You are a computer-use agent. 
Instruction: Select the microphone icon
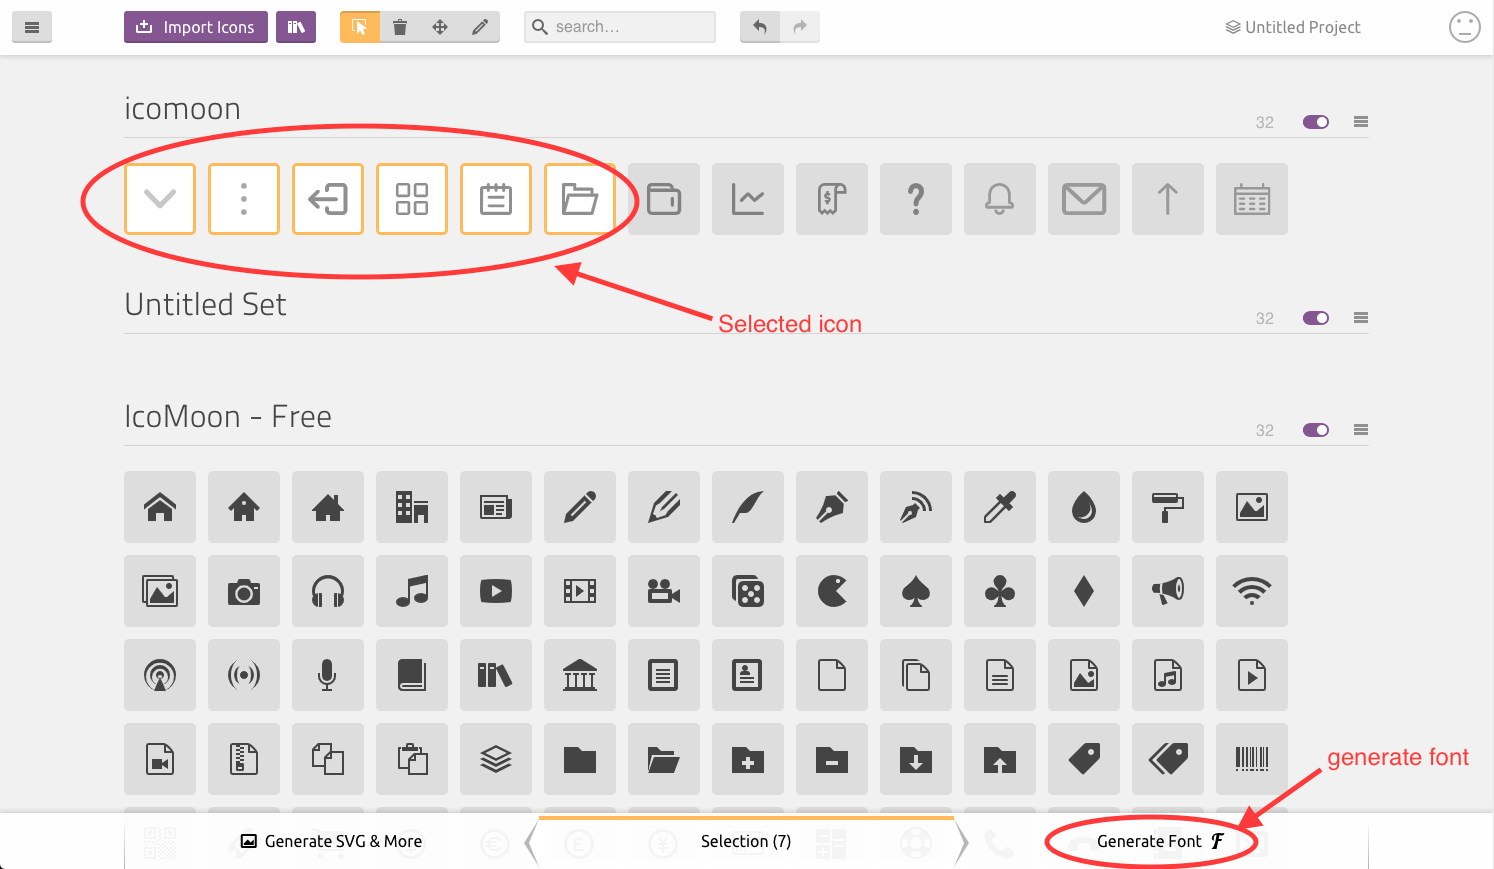click(328, 675)
